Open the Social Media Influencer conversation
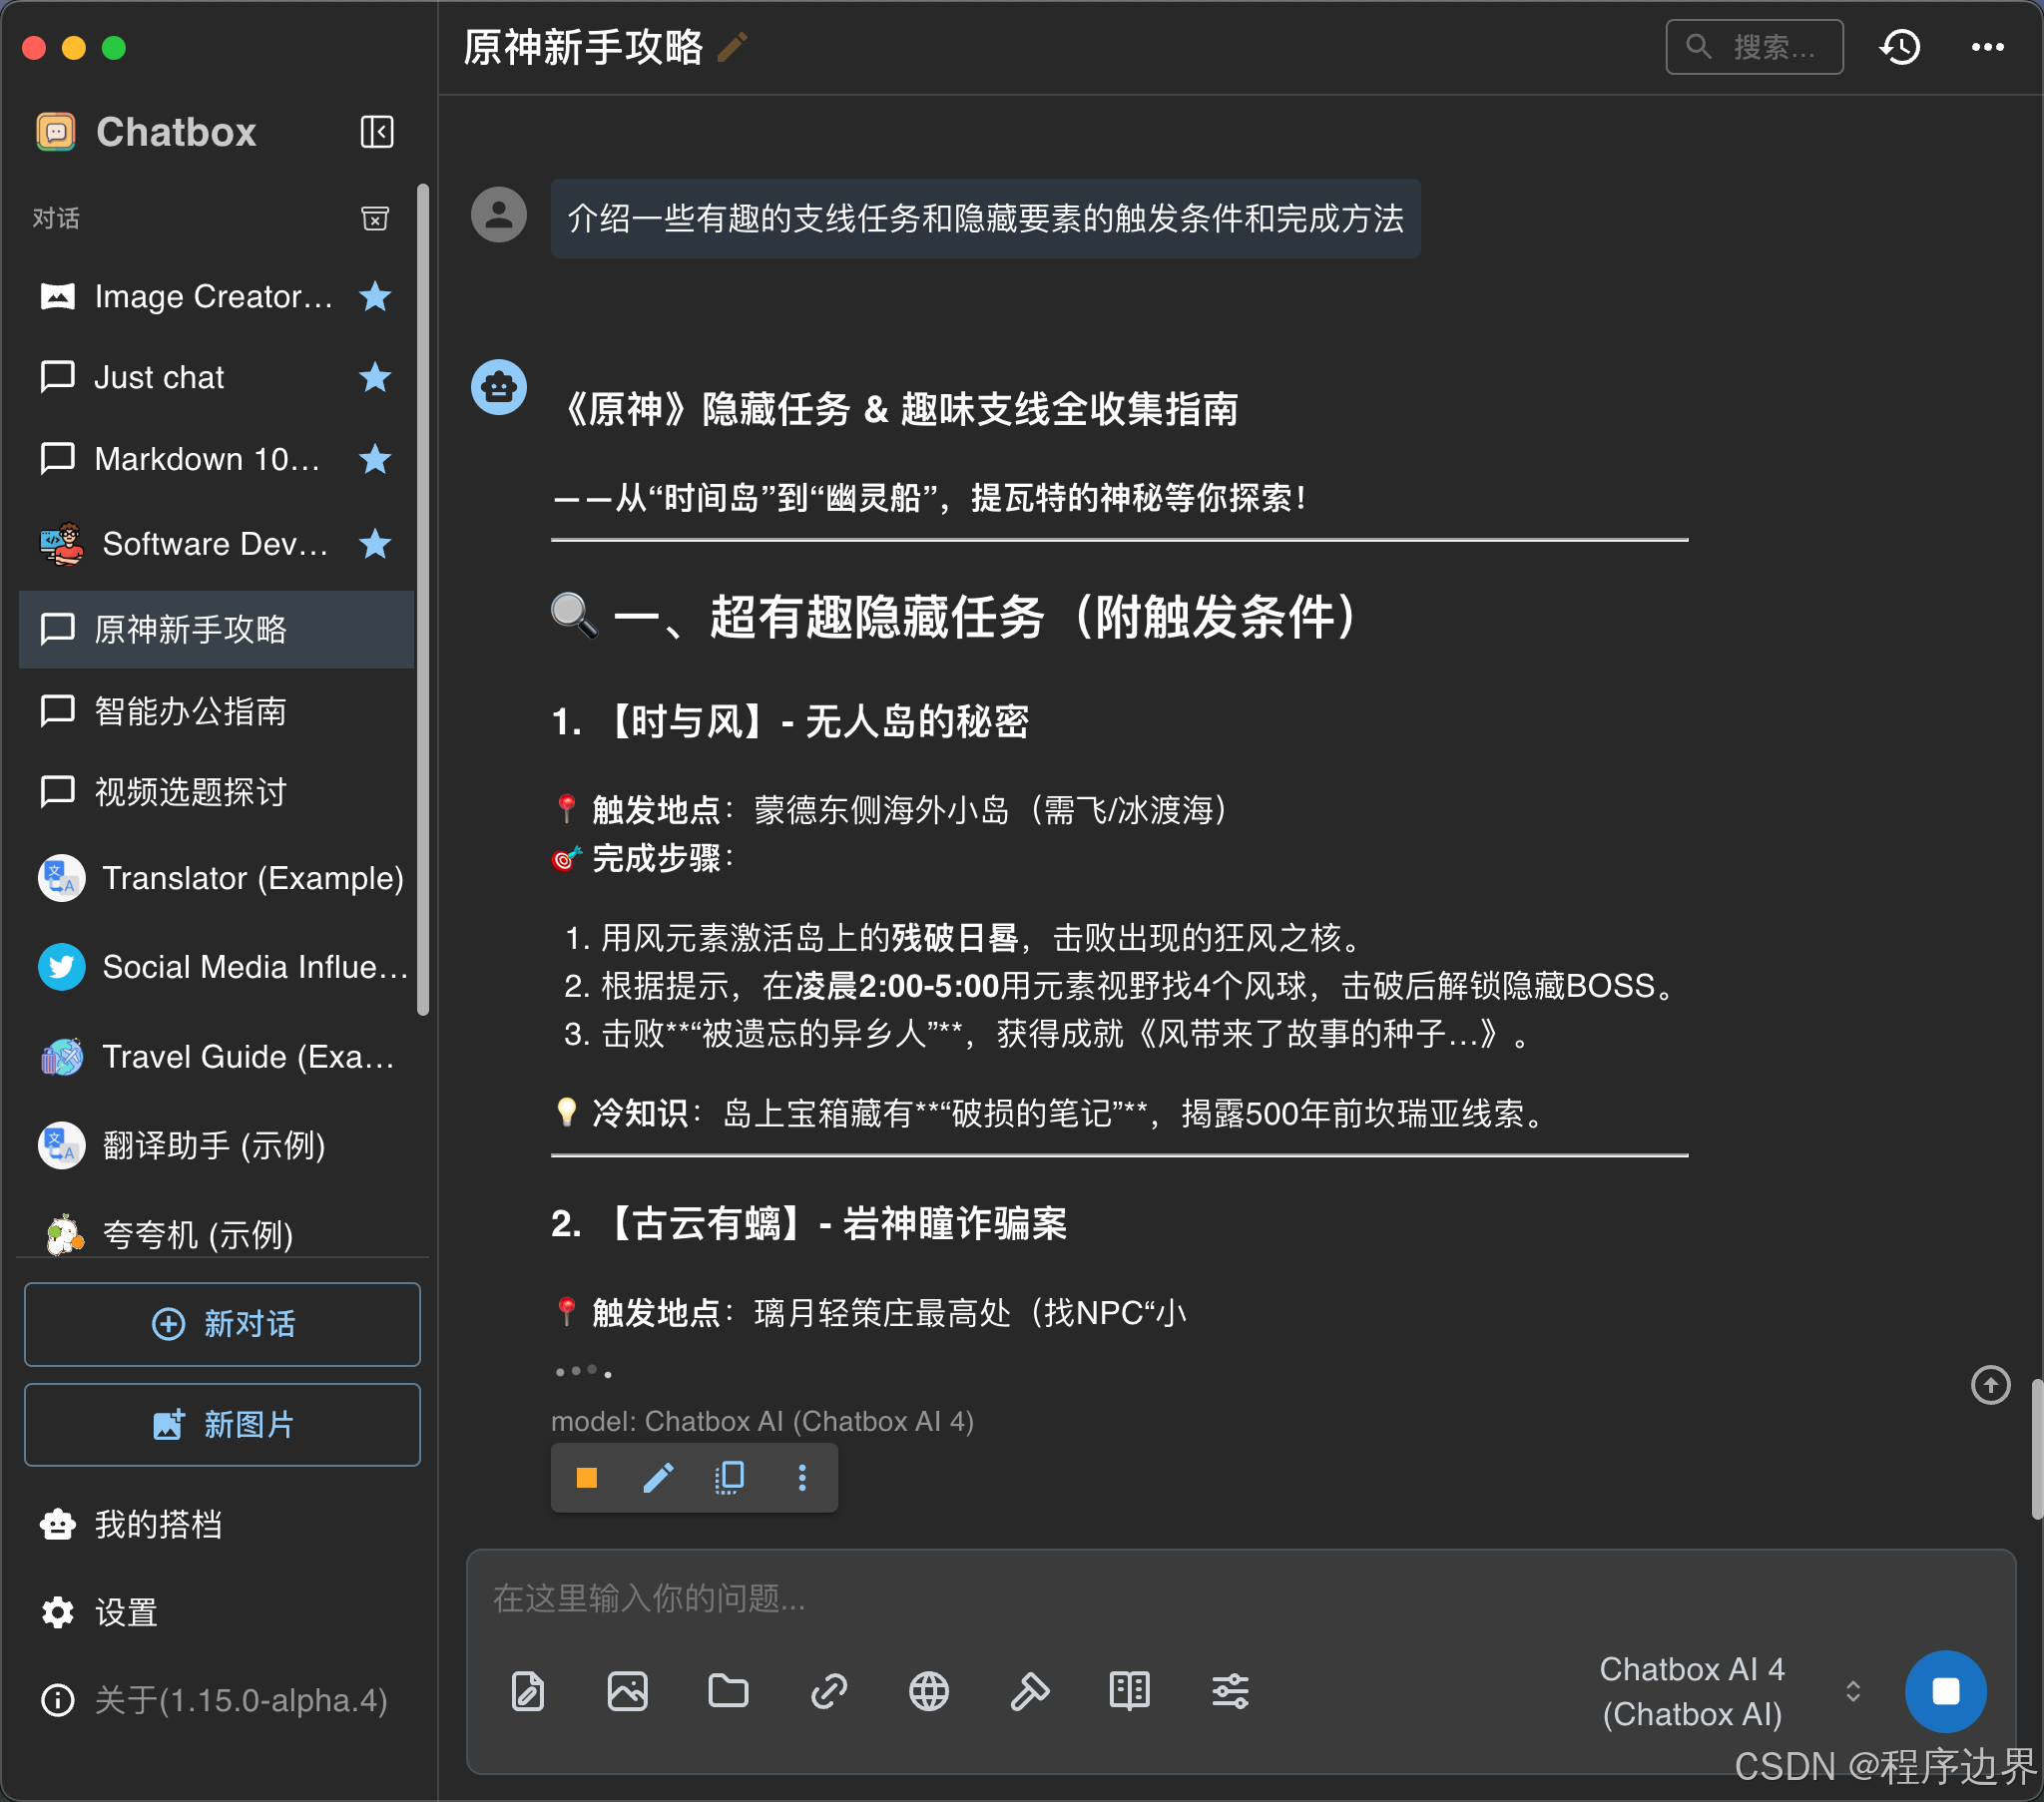This screenshot has height=1802, width=2044. pos(216,967)
